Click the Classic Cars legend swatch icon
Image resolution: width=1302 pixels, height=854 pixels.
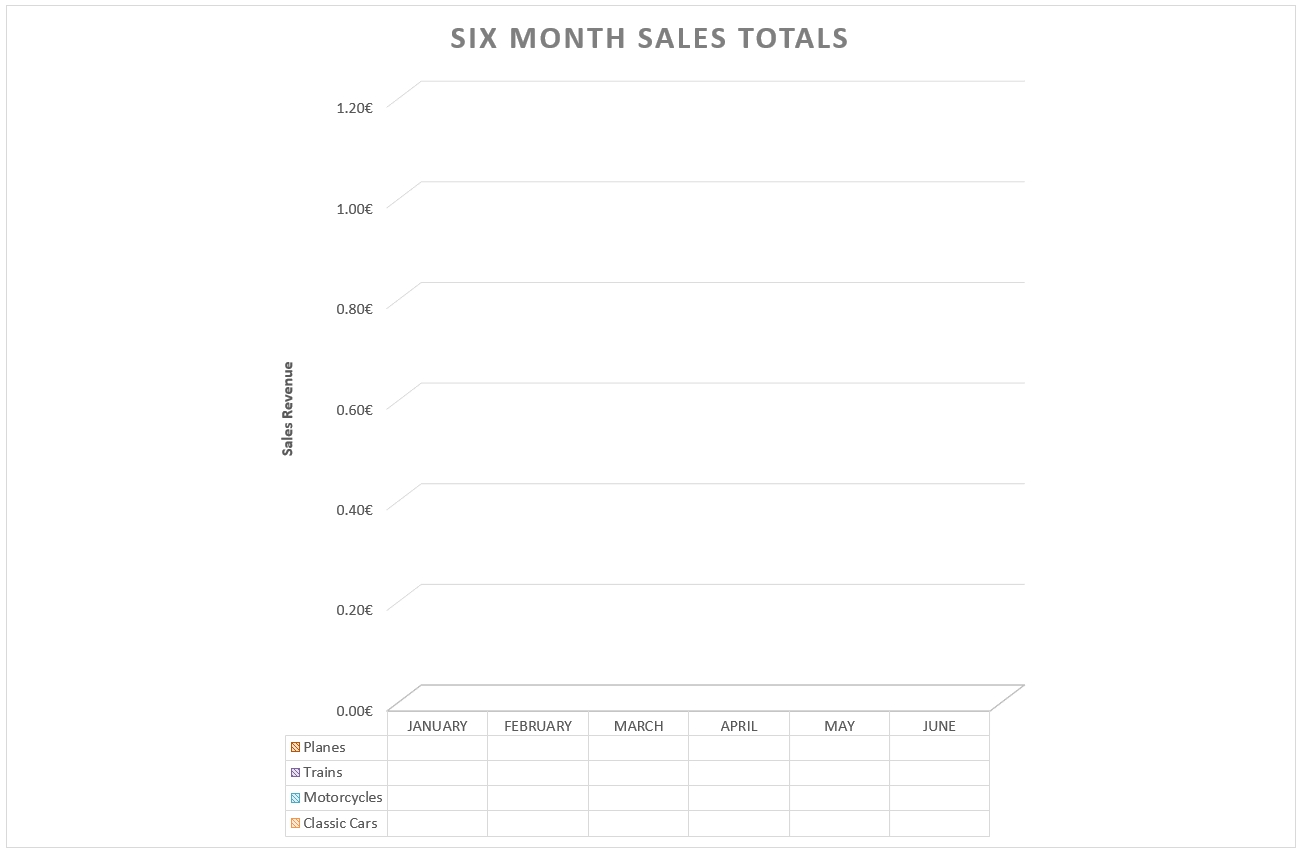[x=295, y=823]
